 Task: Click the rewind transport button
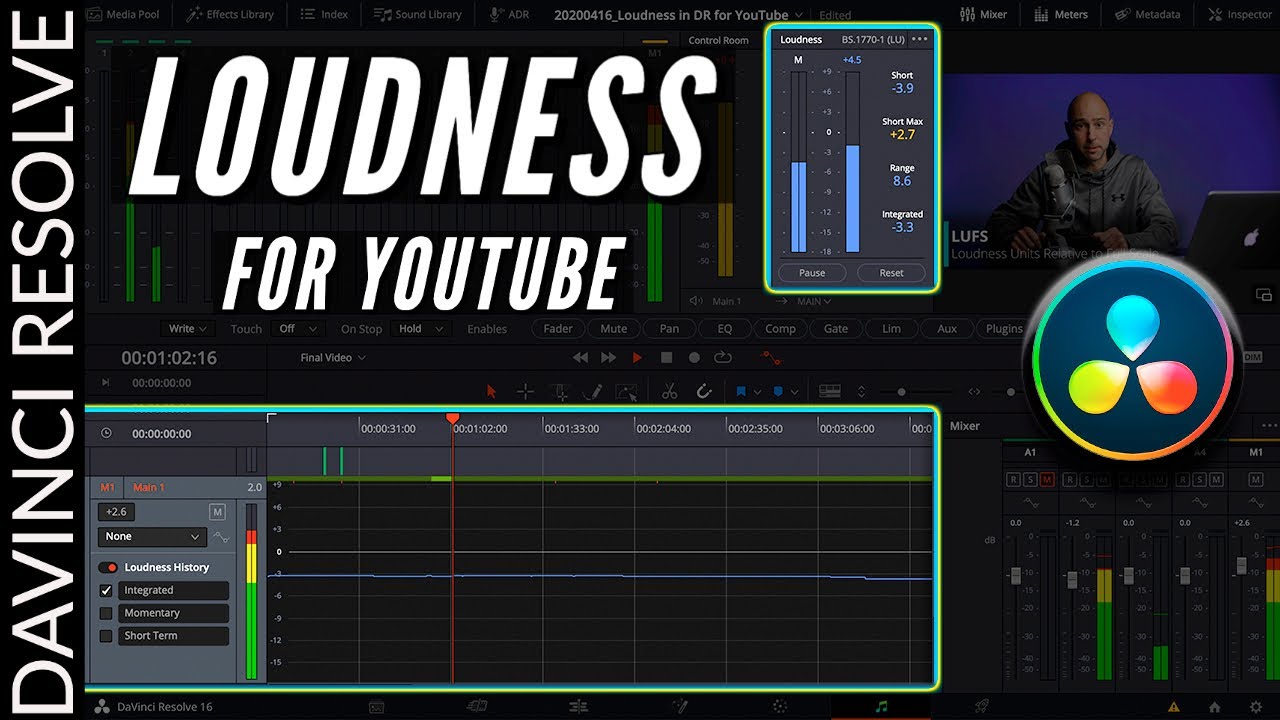(x=580, y=357)
